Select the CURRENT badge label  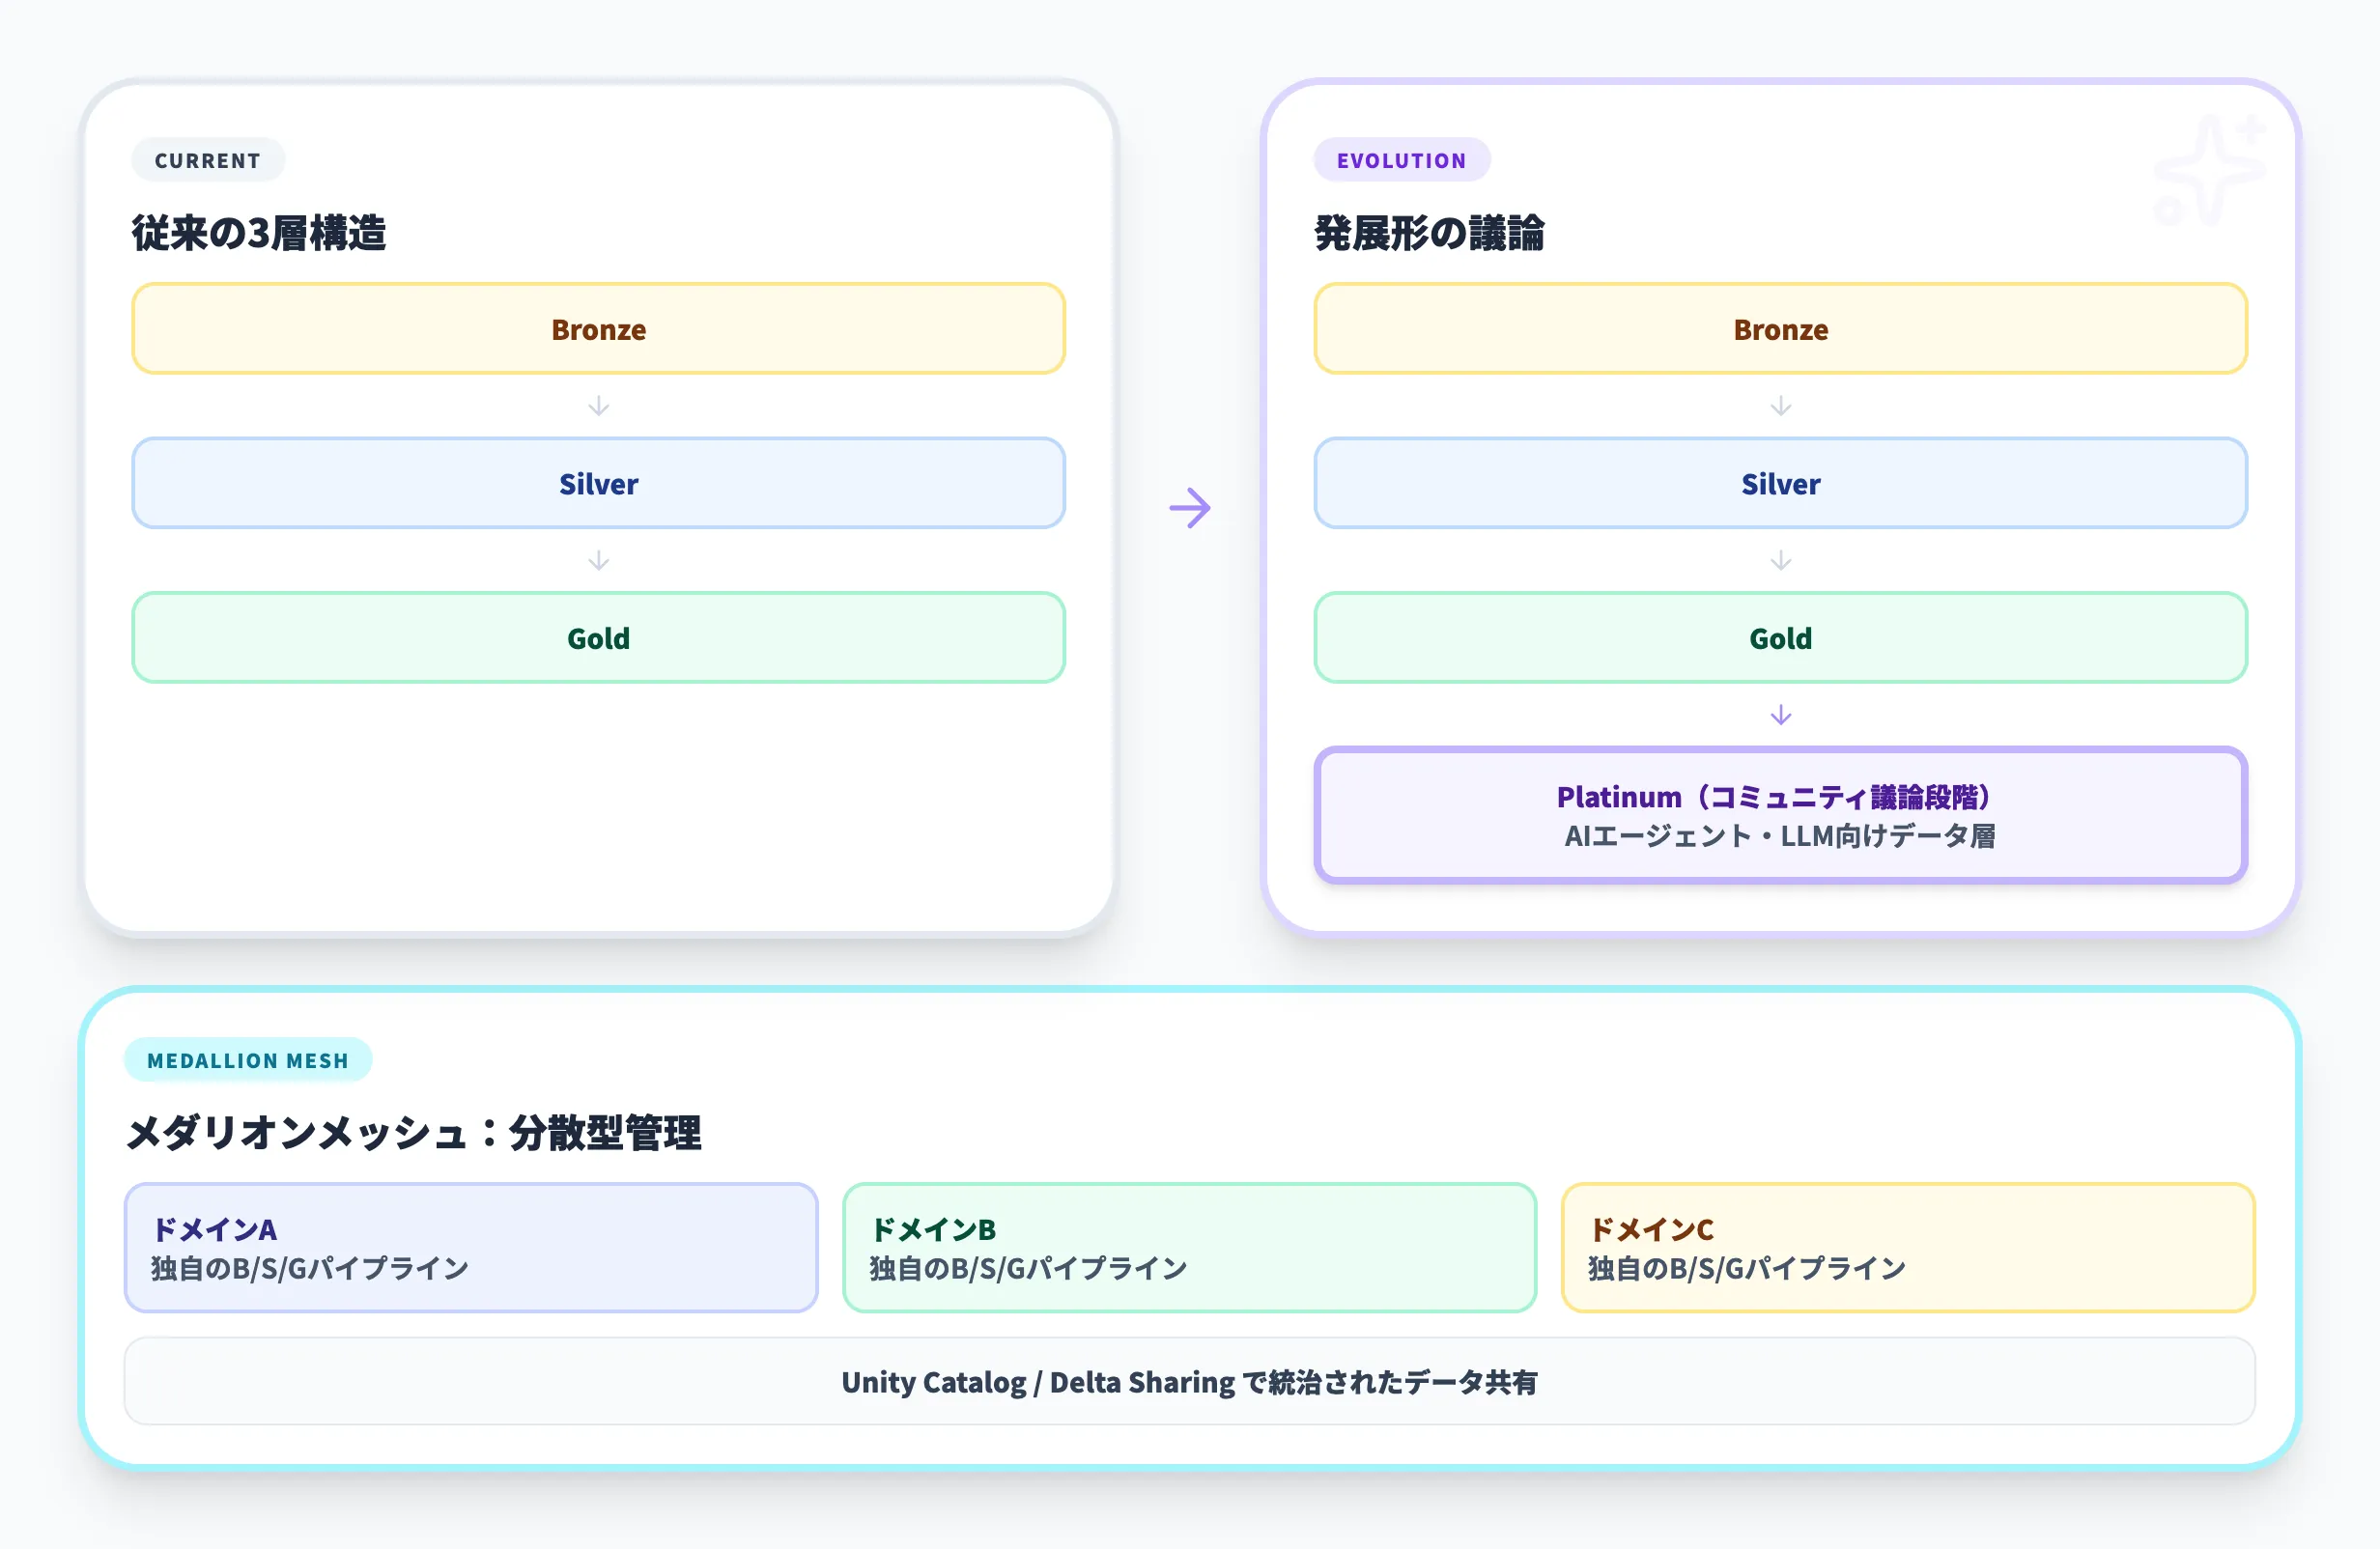coord(208,160)
